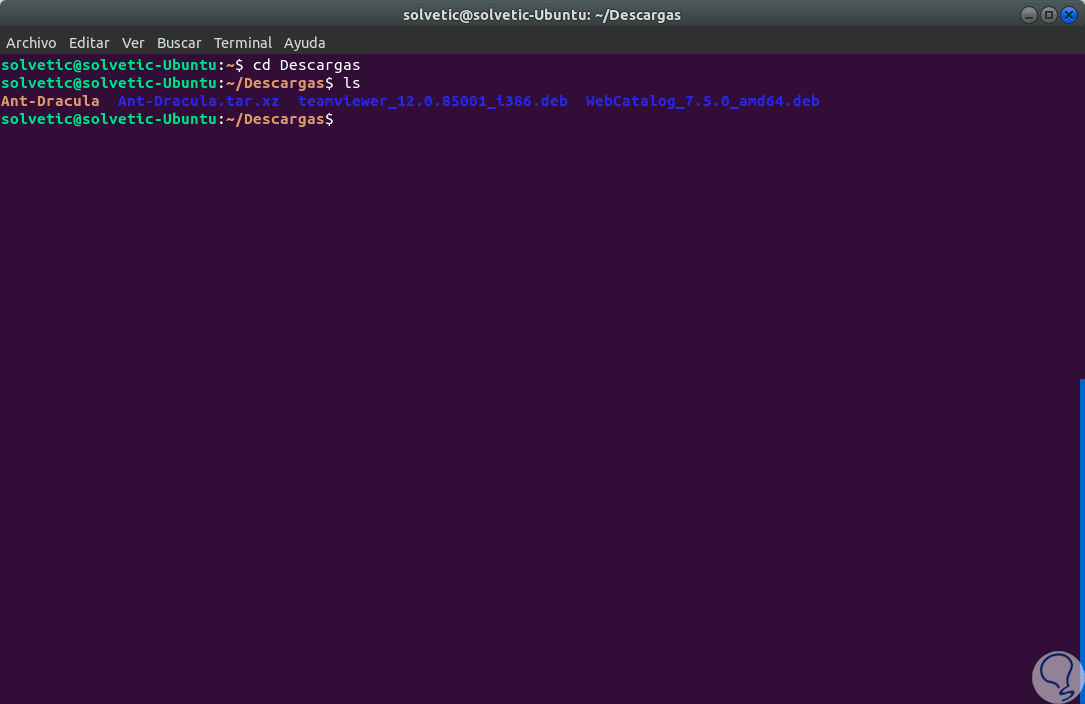
Task: Maximize the terminal window
Action: tap(1049, 15)
